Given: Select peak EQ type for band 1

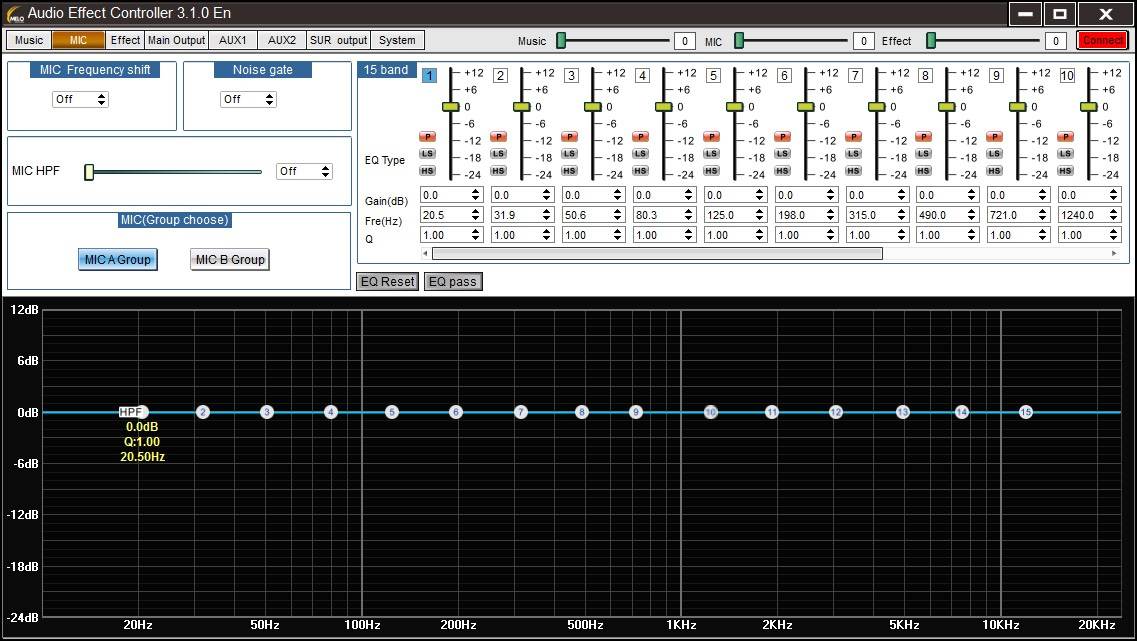Looking at the screenshot, I should 427,136.
